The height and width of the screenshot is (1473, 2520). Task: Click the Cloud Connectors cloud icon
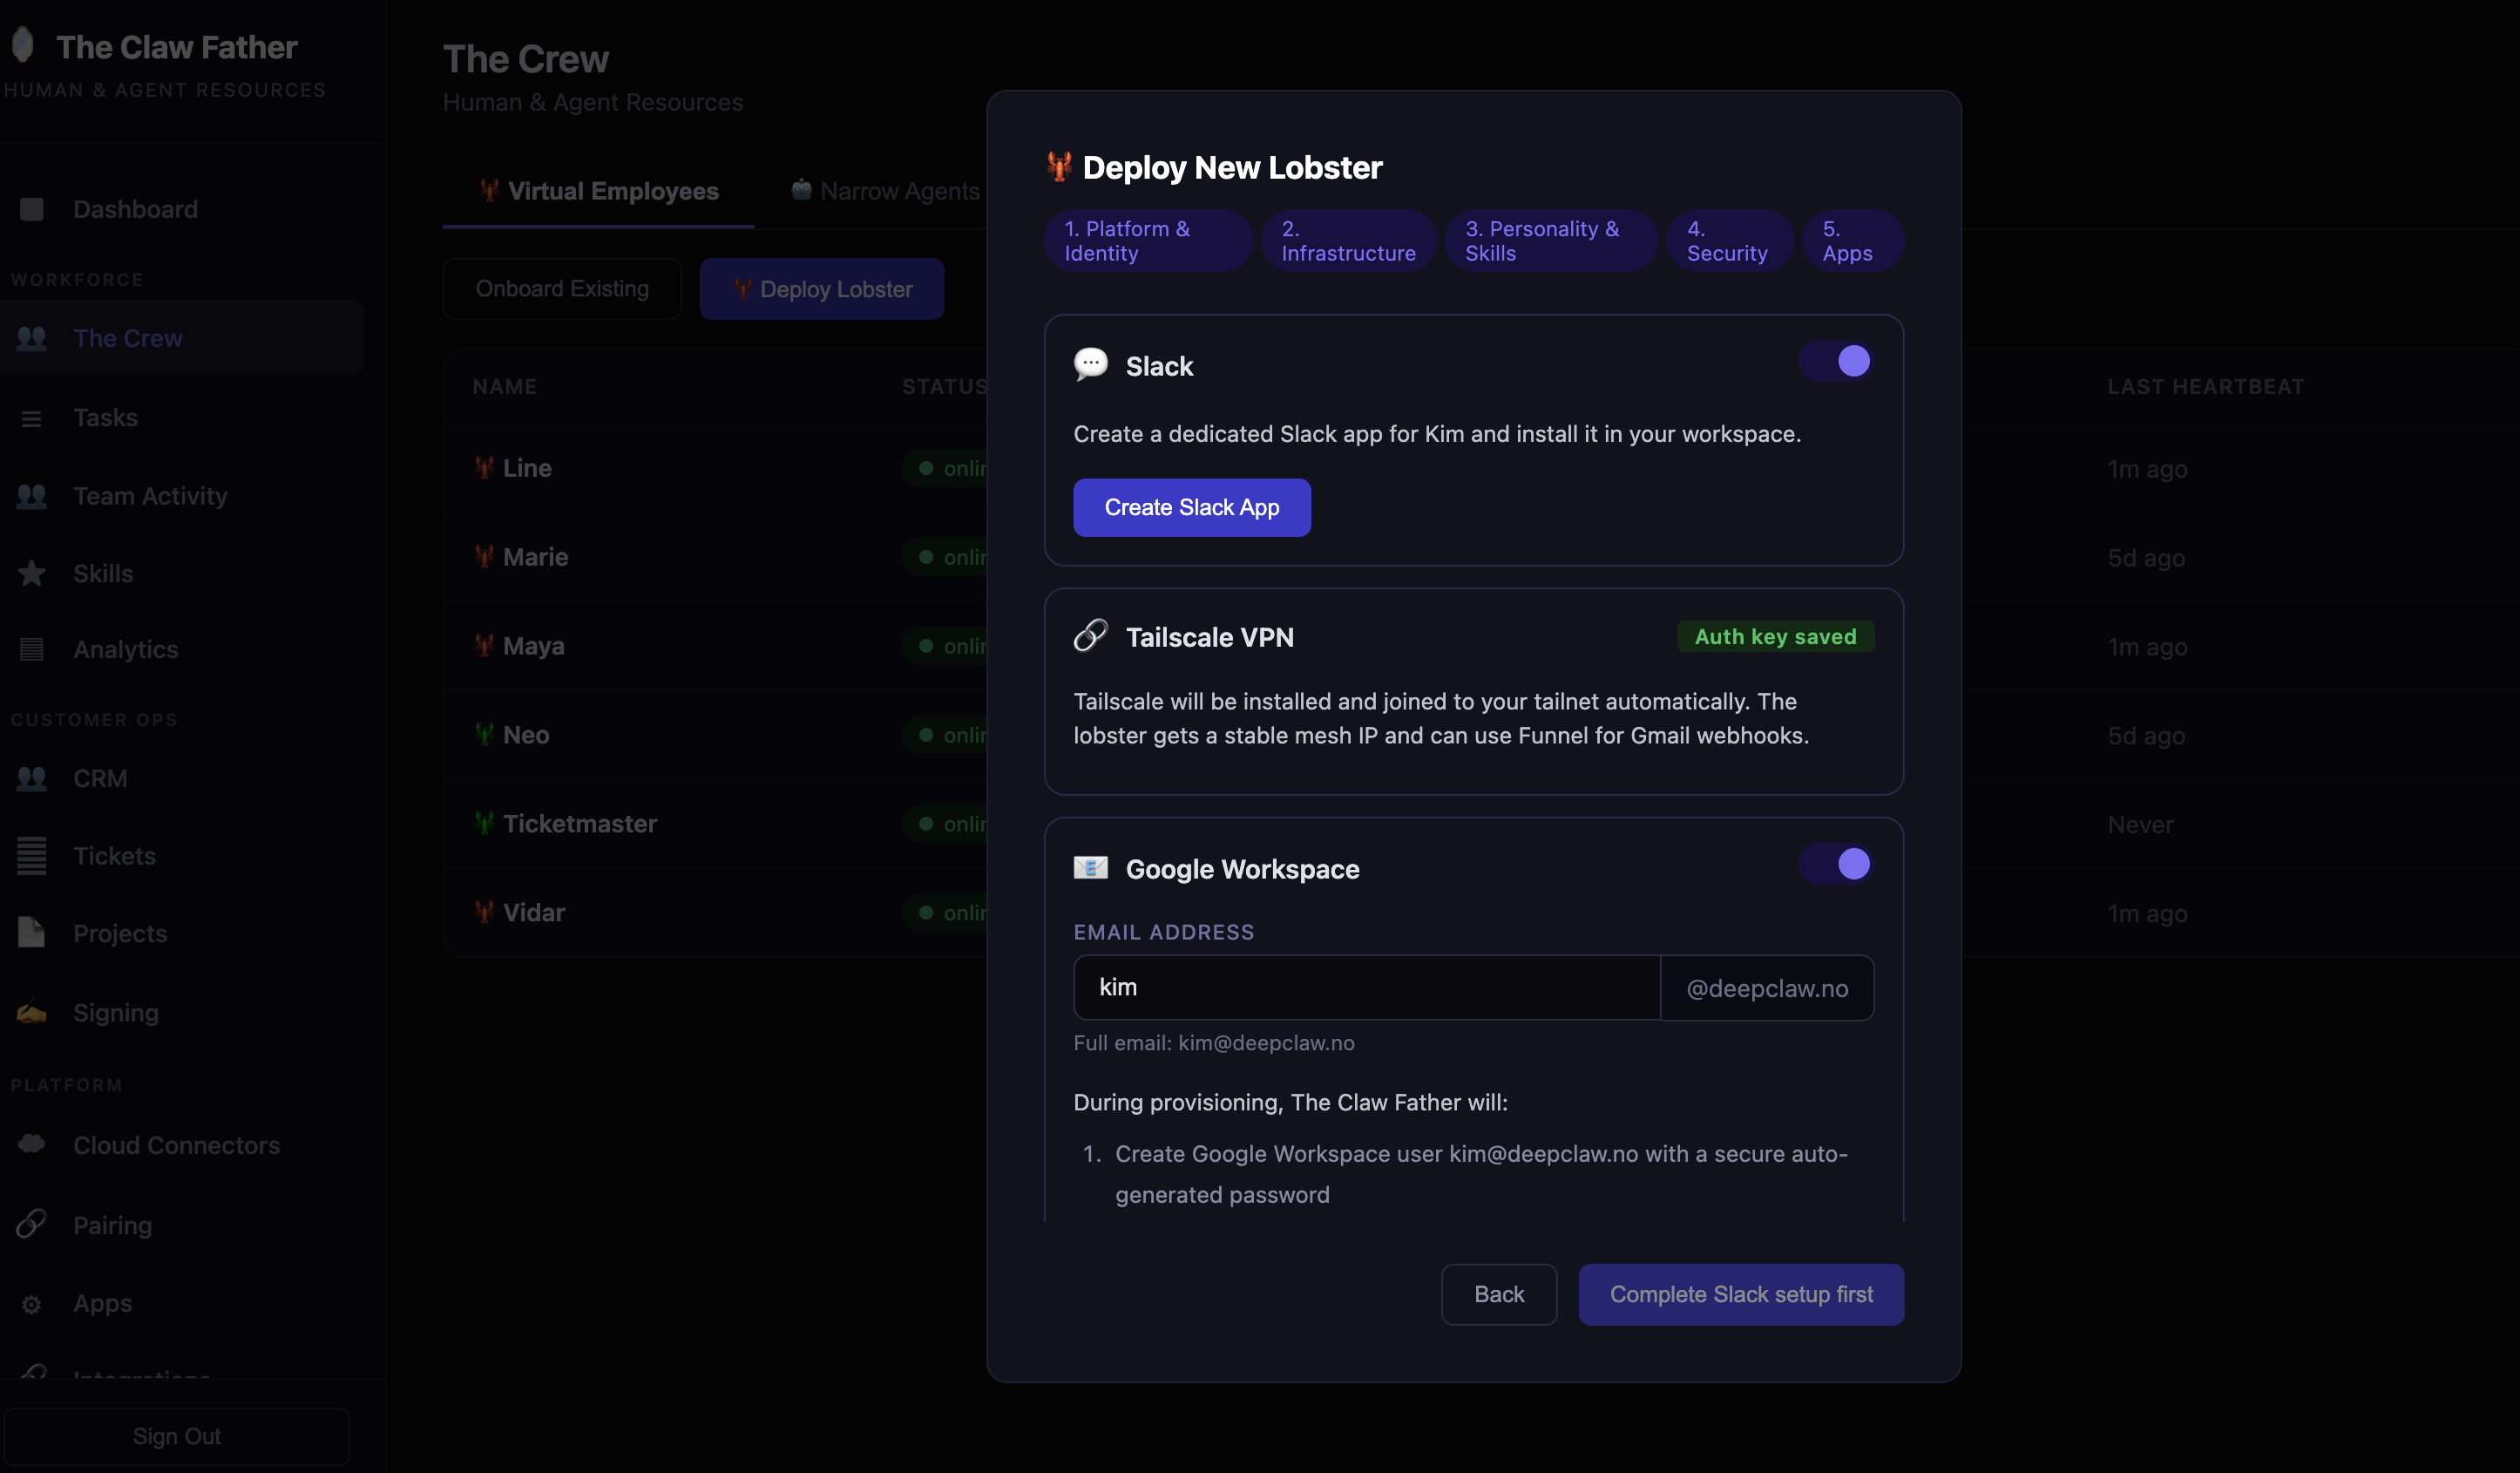(31, 1144)
